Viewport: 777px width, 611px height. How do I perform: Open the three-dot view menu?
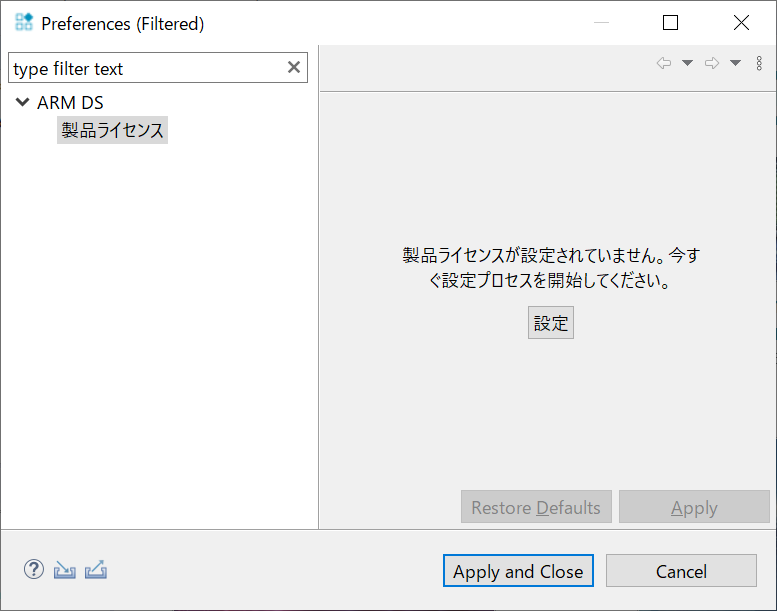(759, 63)
